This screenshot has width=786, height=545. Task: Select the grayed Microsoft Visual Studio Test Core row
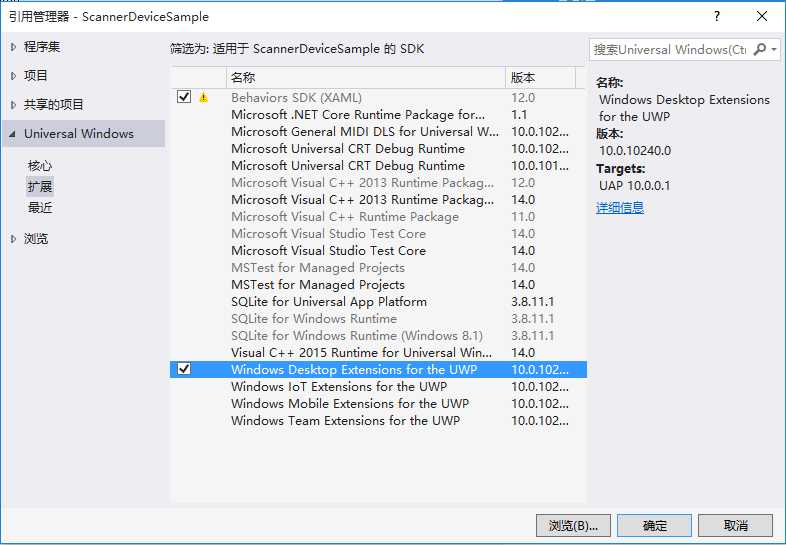click(378, 234)
